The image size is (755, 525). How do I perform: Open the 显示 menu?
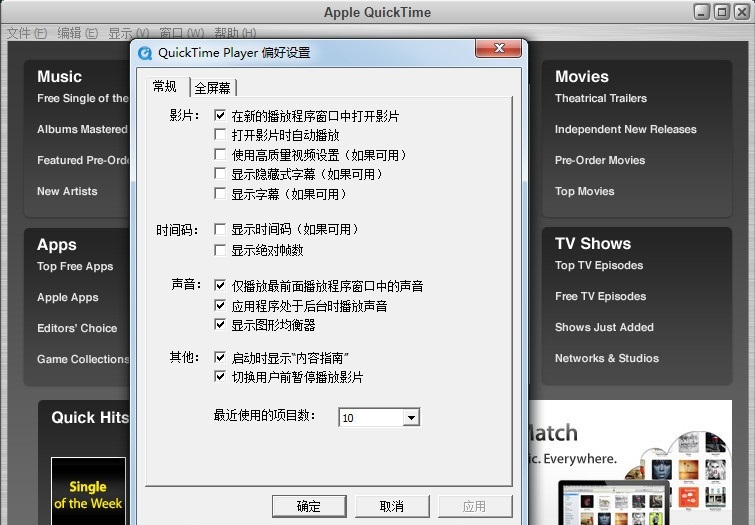[129, 33]
